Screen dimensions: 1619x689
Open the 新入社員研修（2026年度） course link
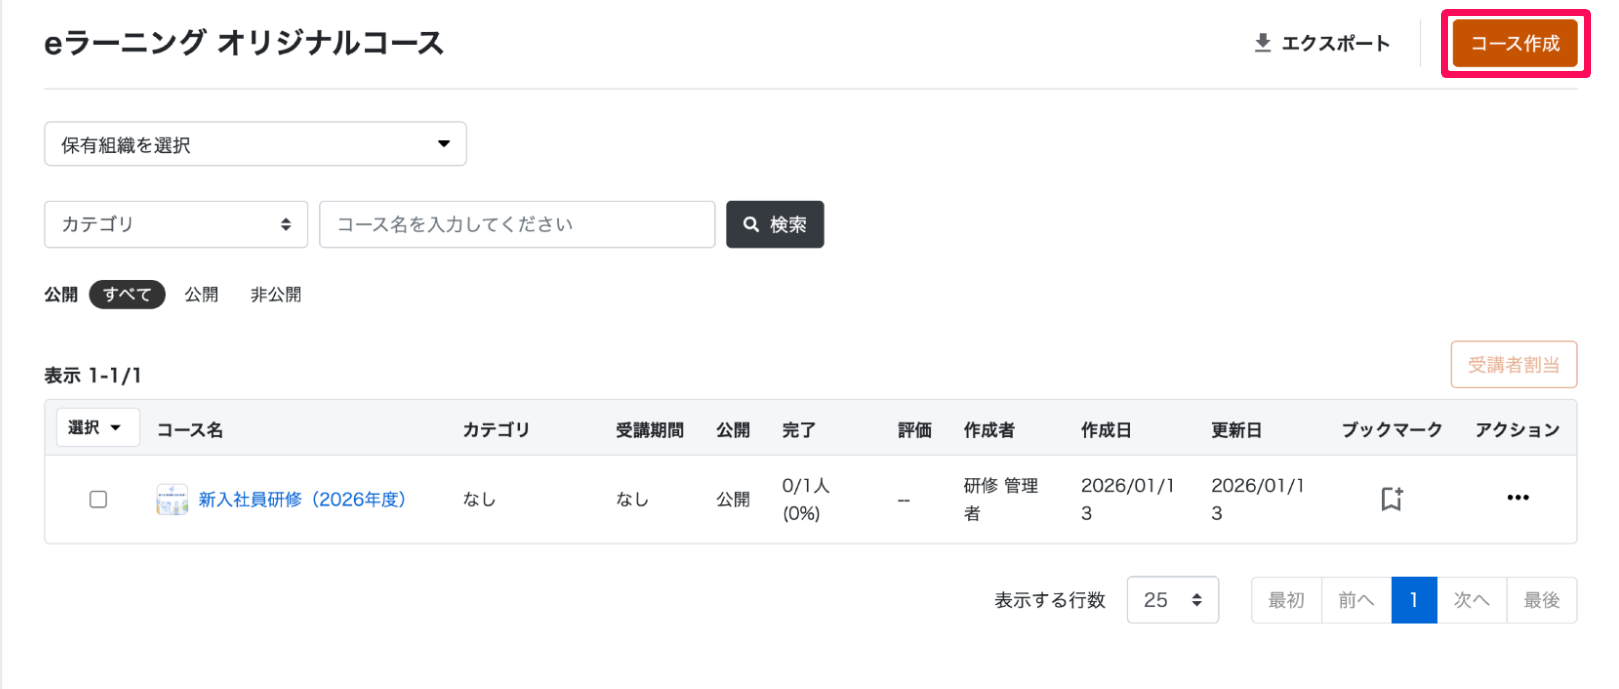click(x=302, y=499)
